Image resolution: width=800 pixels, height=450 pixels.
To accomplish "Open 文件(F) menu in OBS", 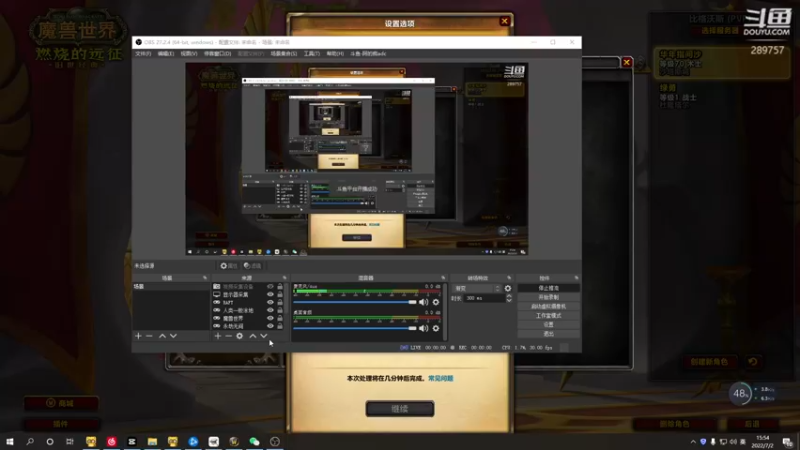I will click(x=143, y=54).
